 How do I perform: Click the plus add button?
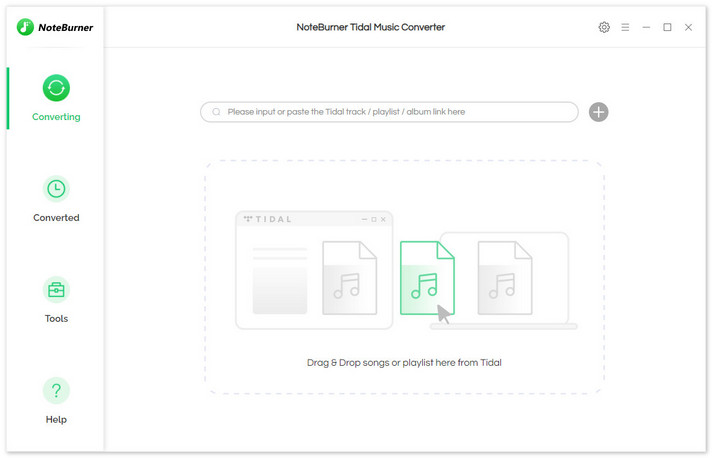tap(598, 112)
